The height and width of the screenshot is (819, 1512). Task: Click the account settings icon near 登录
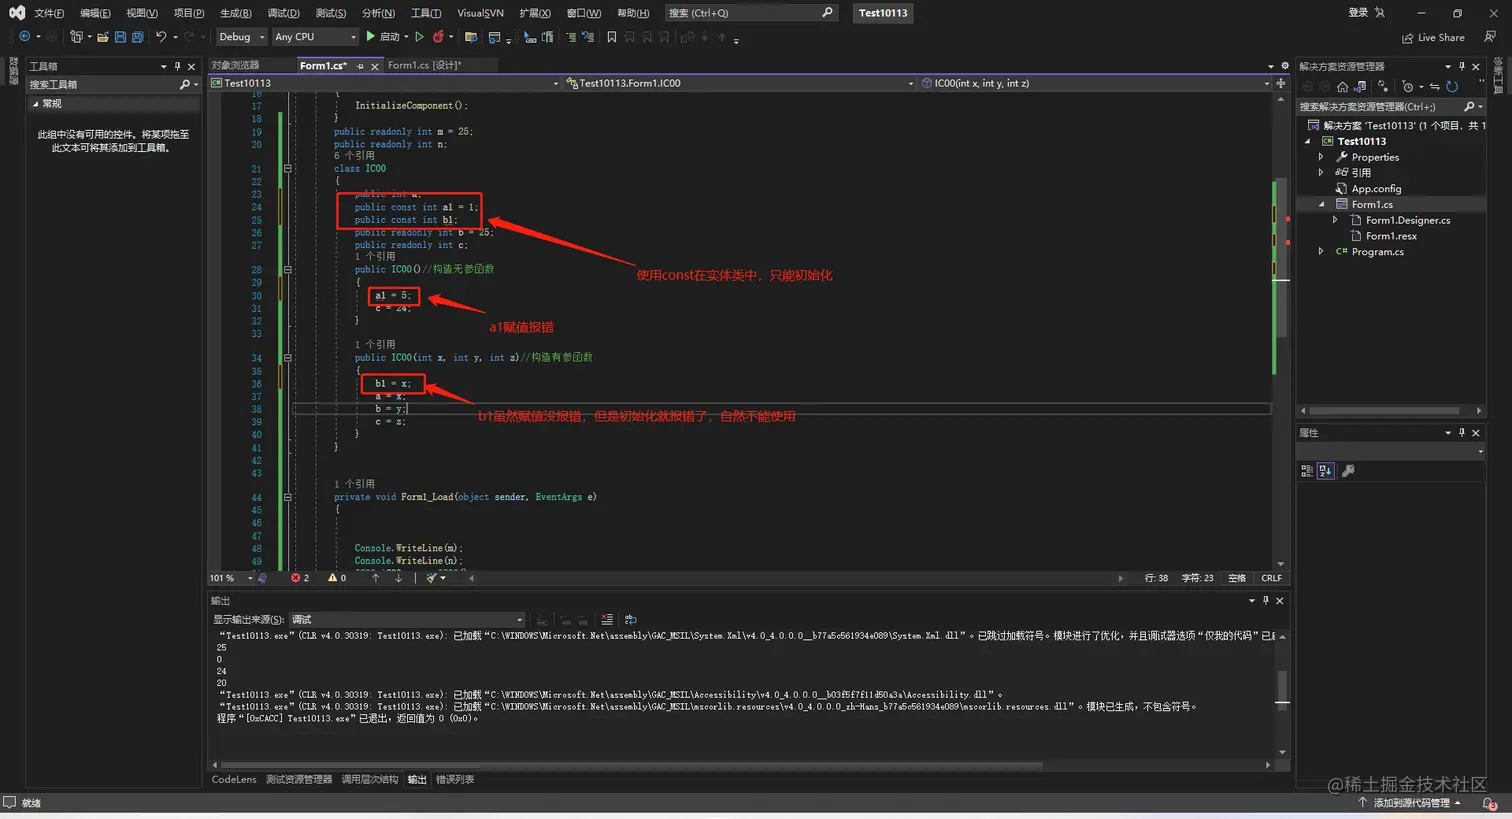[1380, 13]
